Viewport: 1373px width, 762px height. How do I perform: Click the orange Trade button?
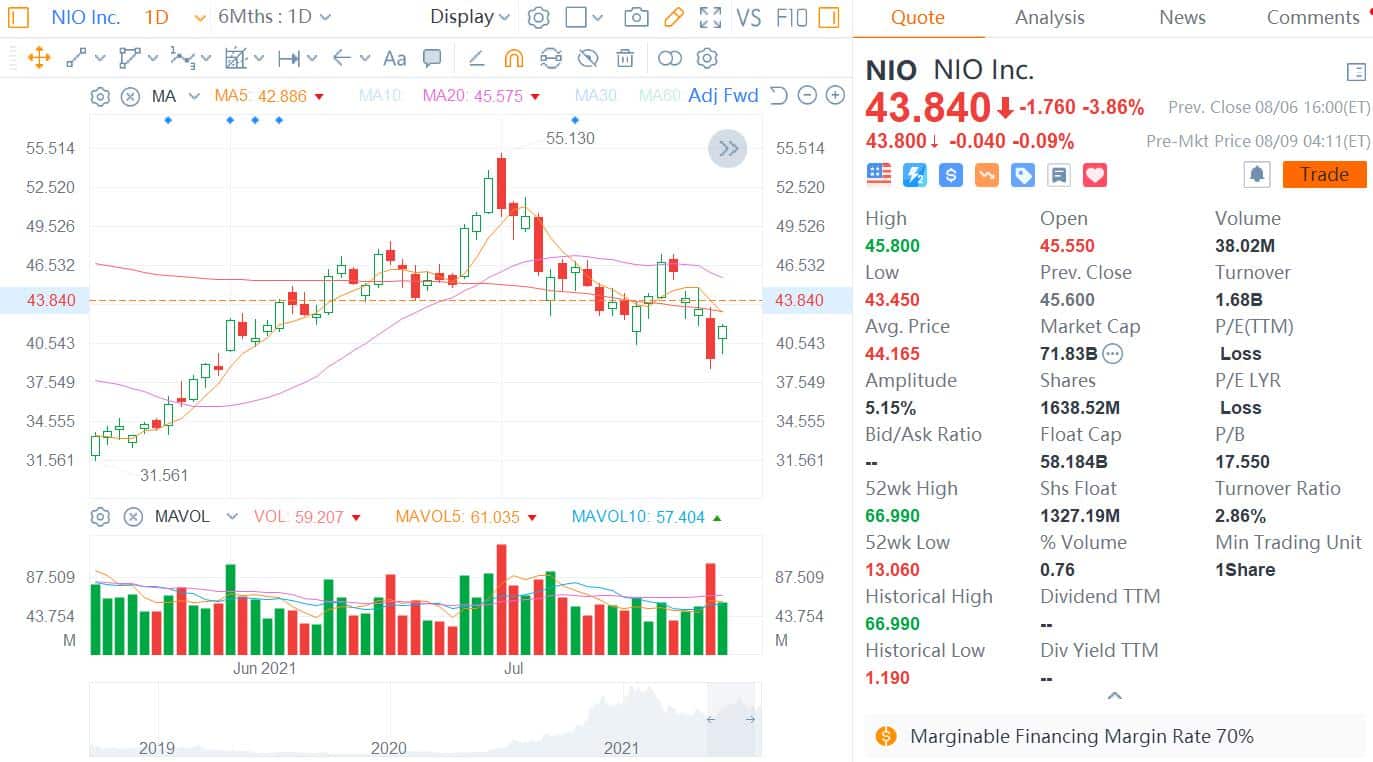click(1323, 174)
